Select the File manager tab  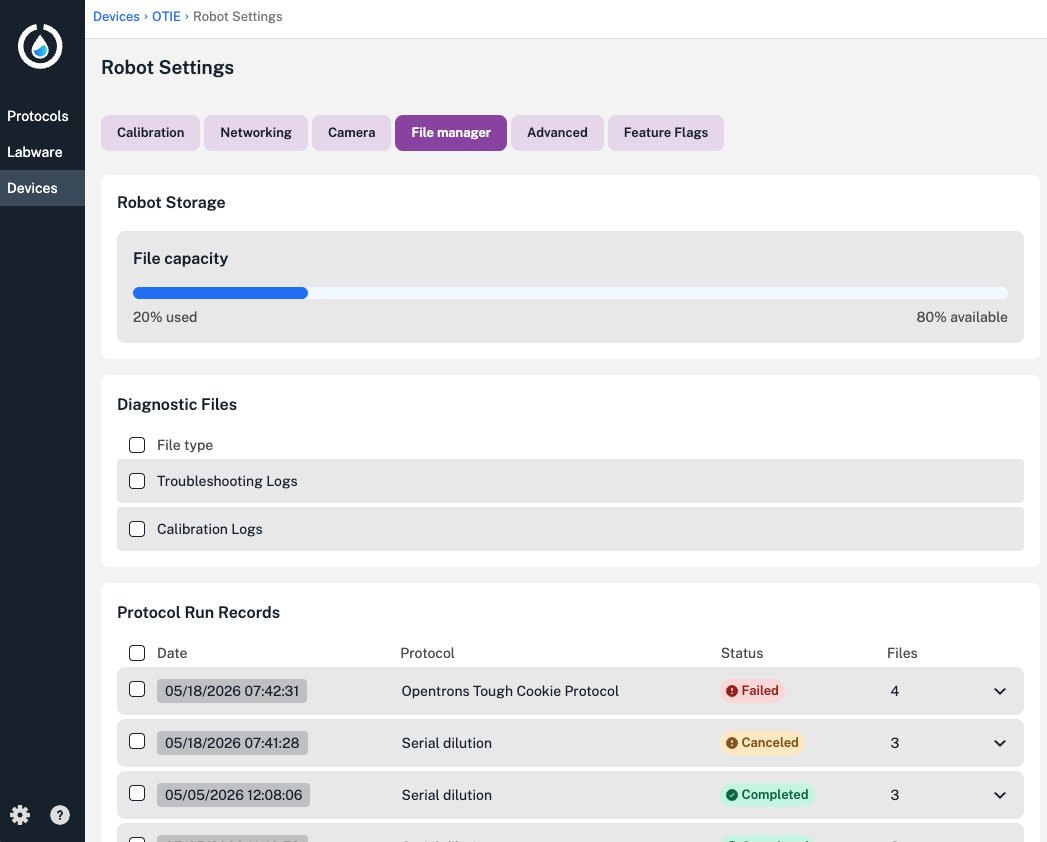[x=451, y=133]
